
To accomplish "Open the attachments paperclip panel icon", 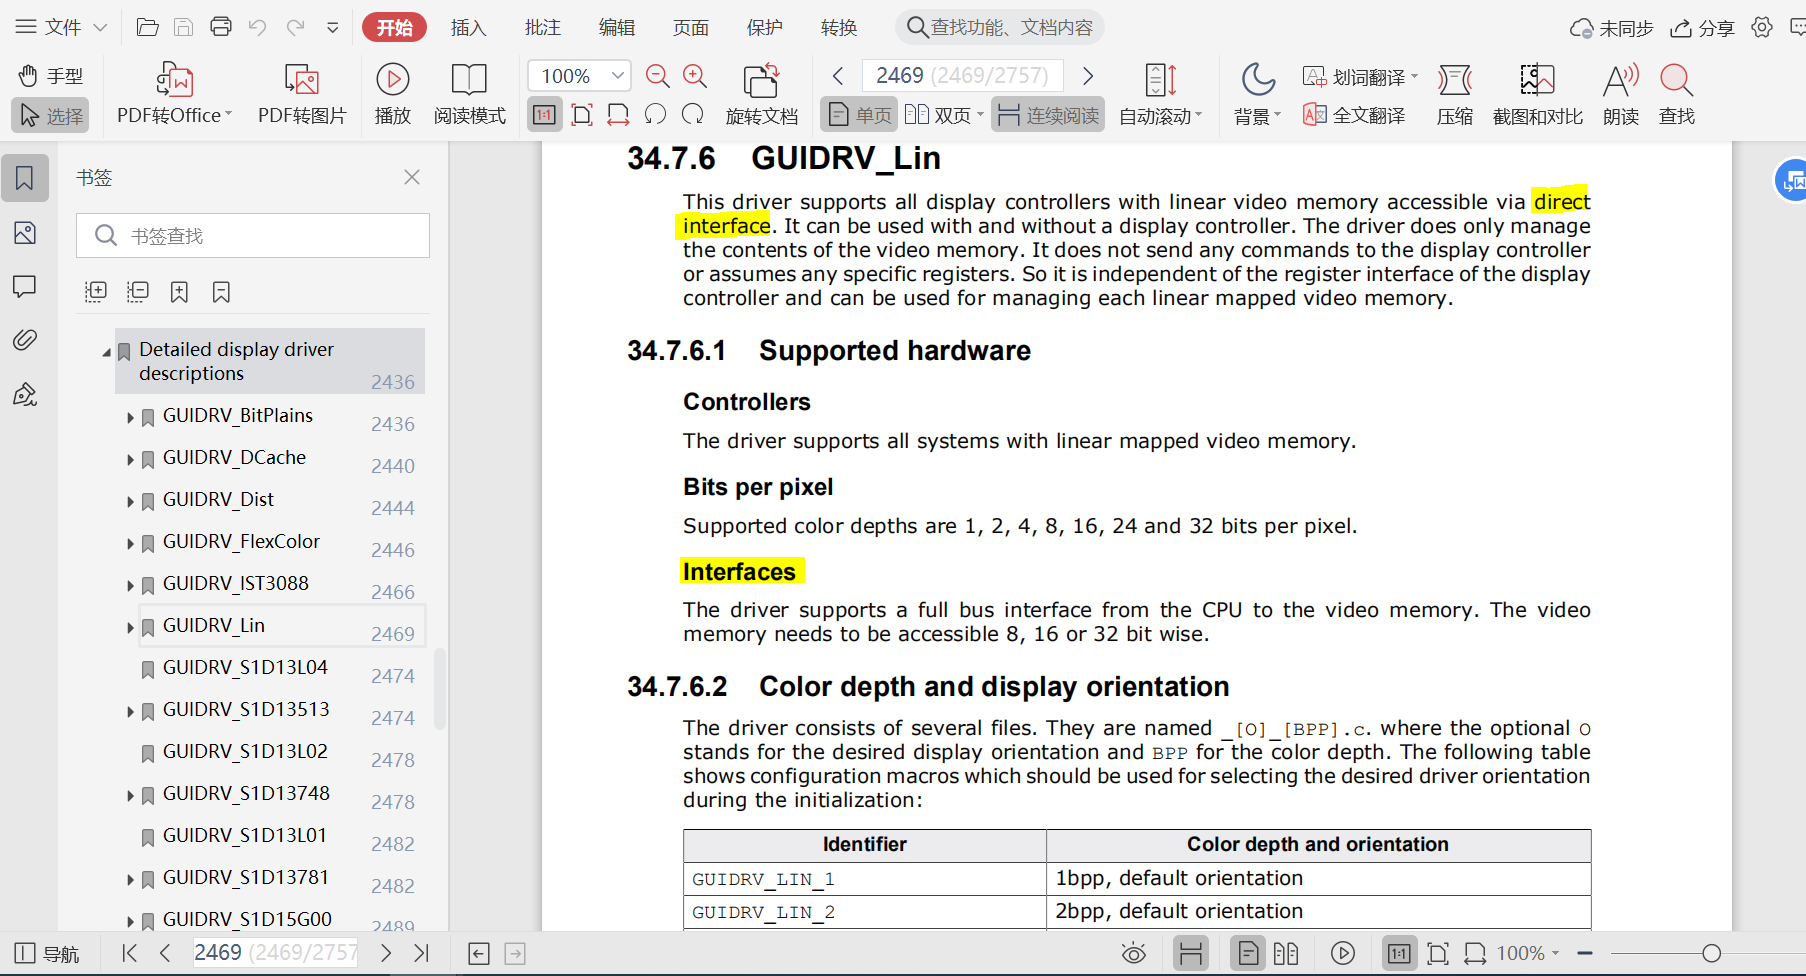I will point(25,340).
